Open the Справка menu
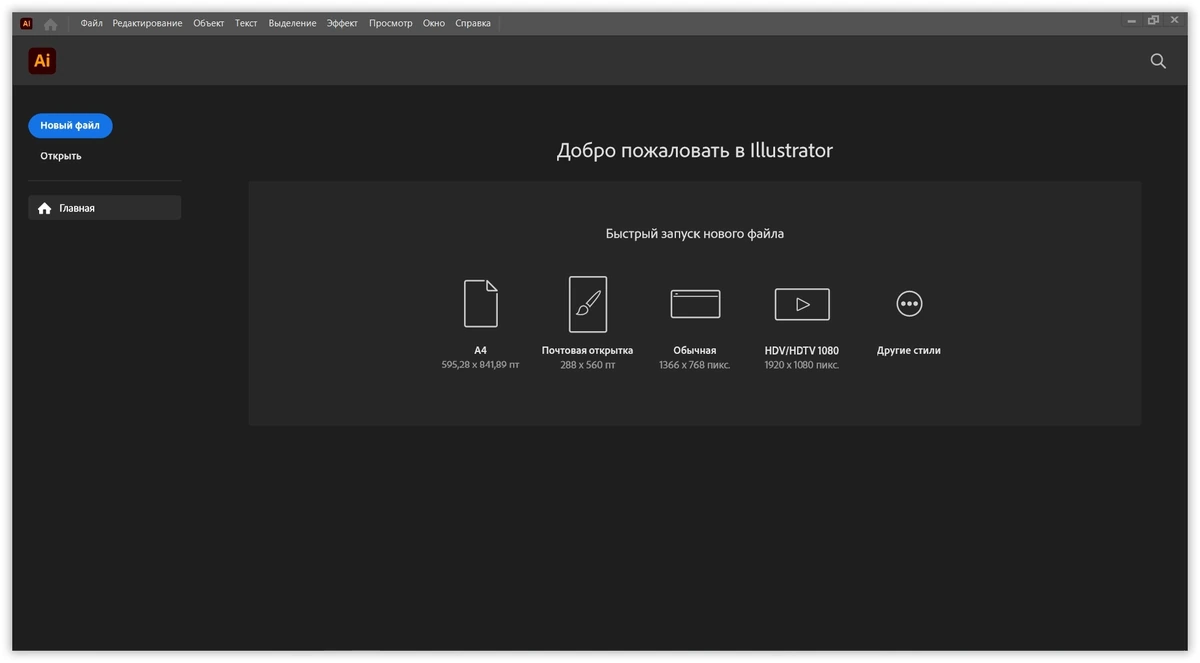This screenshot has height=663, width=1200. [473, 23]
